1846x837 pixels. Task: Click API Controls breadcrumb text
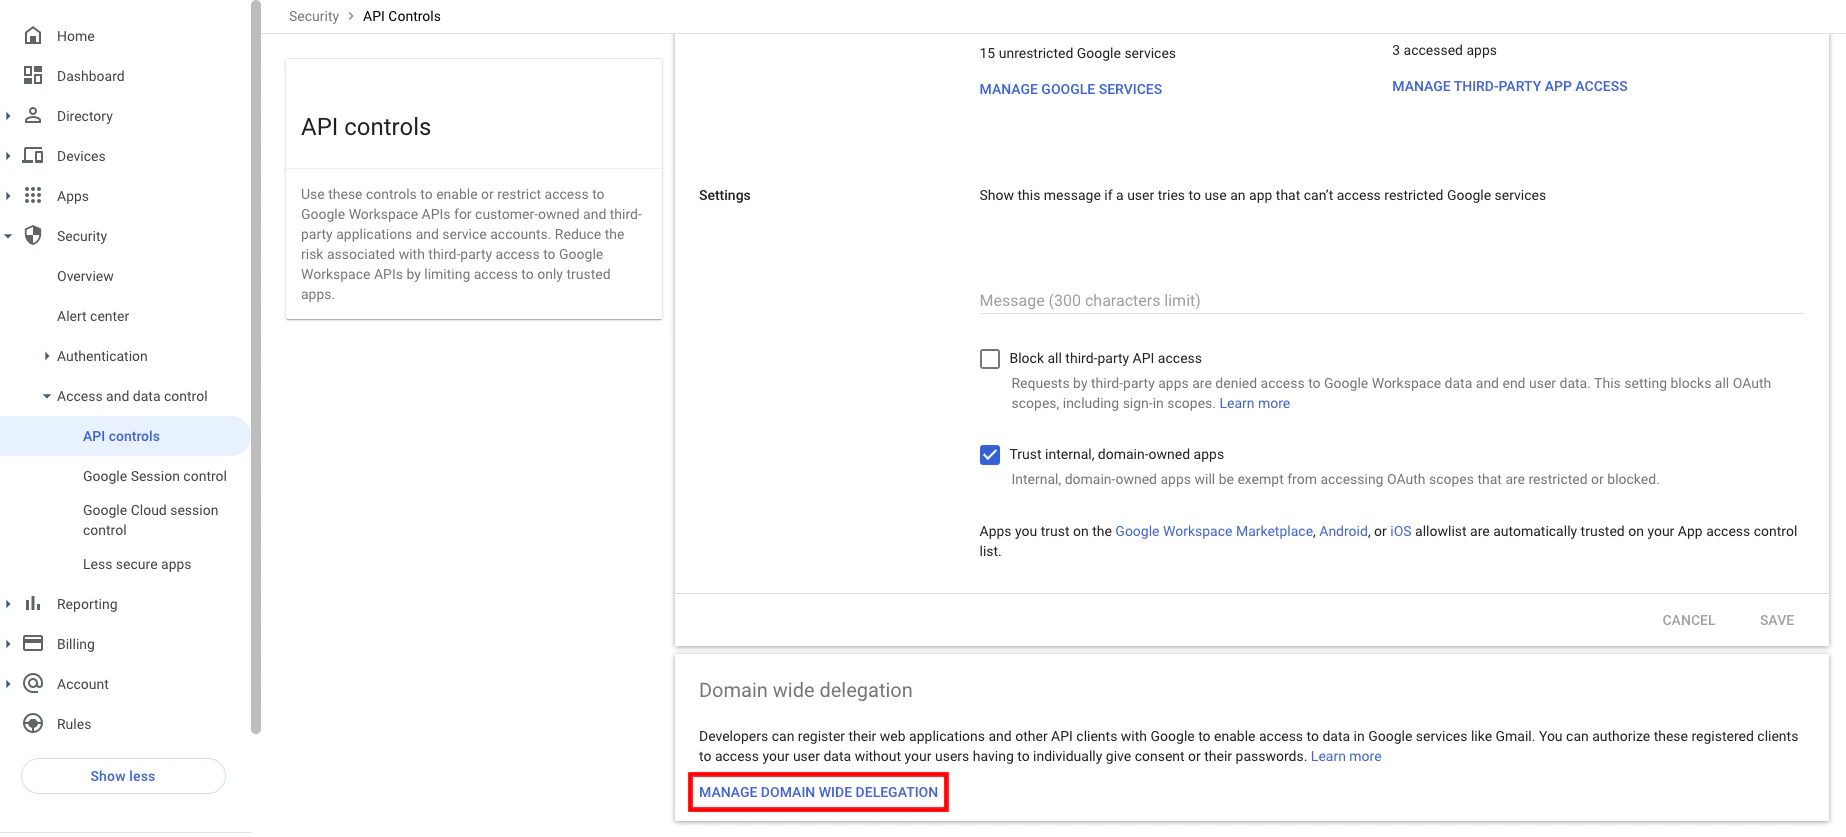click(401, 16)
